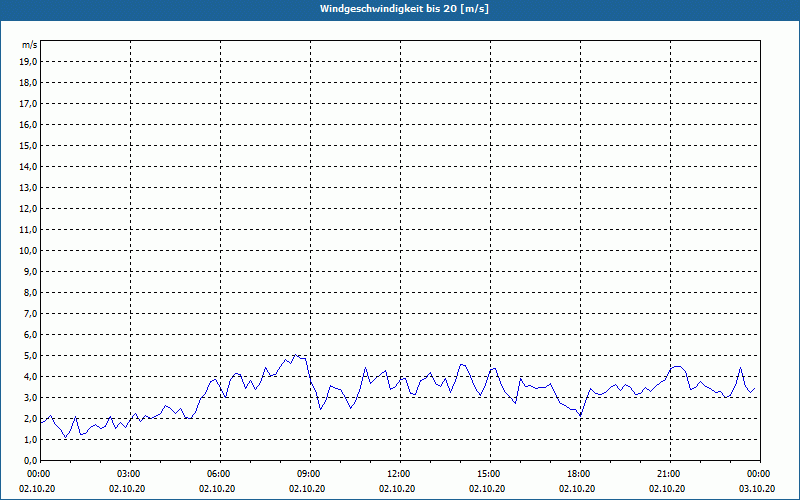The width and height of the screenshot is (800, 500).
Task: Select the '5,0' y-axis label
Action: coord(30,356)
